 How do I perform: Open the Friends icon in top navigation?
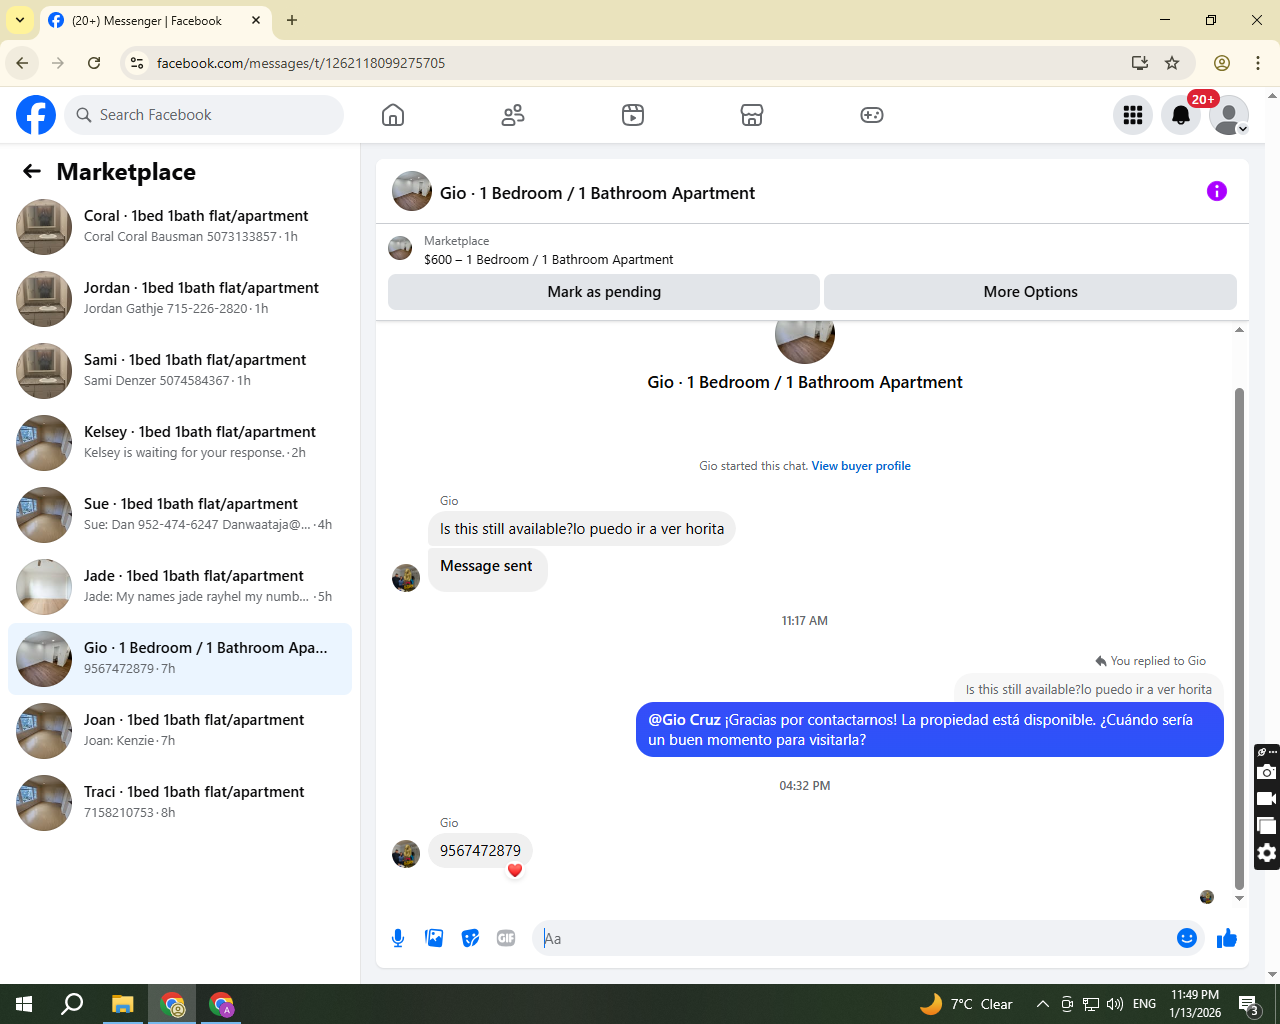tap(513, 115)
